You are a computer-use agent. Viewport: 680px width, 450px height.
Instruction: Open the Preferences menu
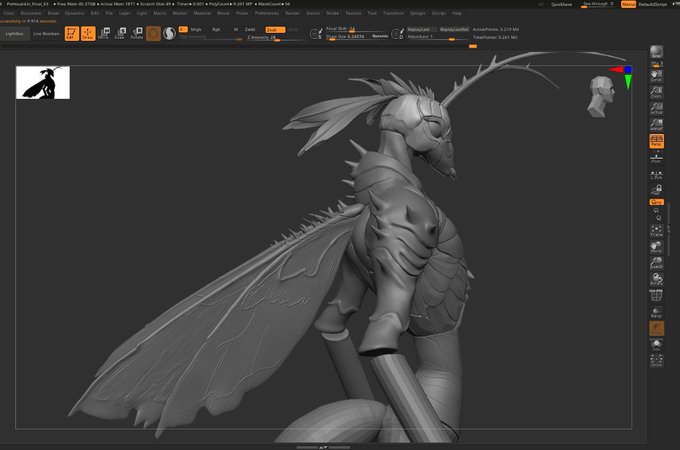pos(267,13)
